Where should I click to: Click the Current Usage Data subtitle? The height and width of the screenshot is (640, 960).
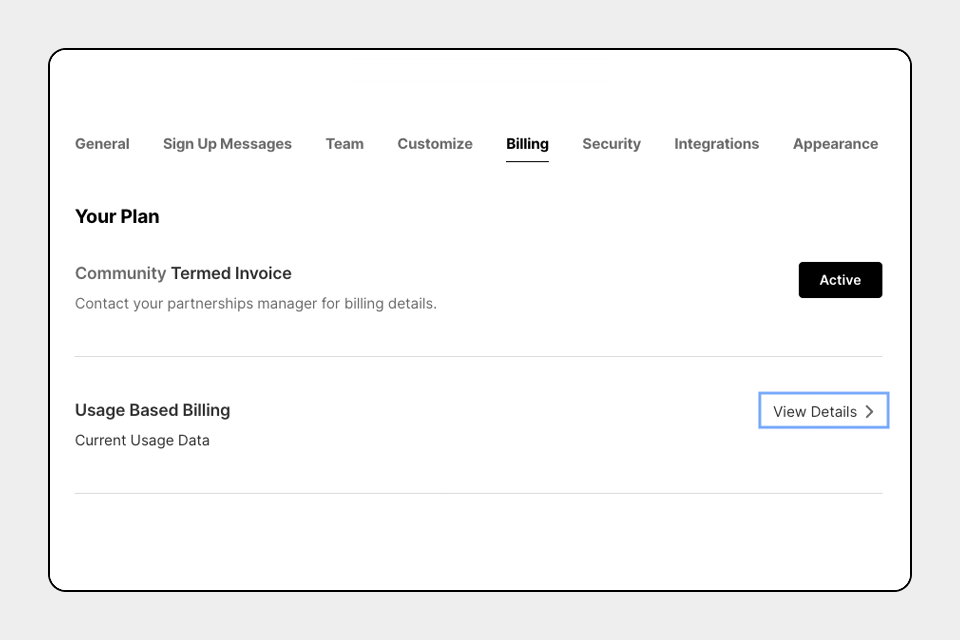pyautogui.click(x=142, y=440)
